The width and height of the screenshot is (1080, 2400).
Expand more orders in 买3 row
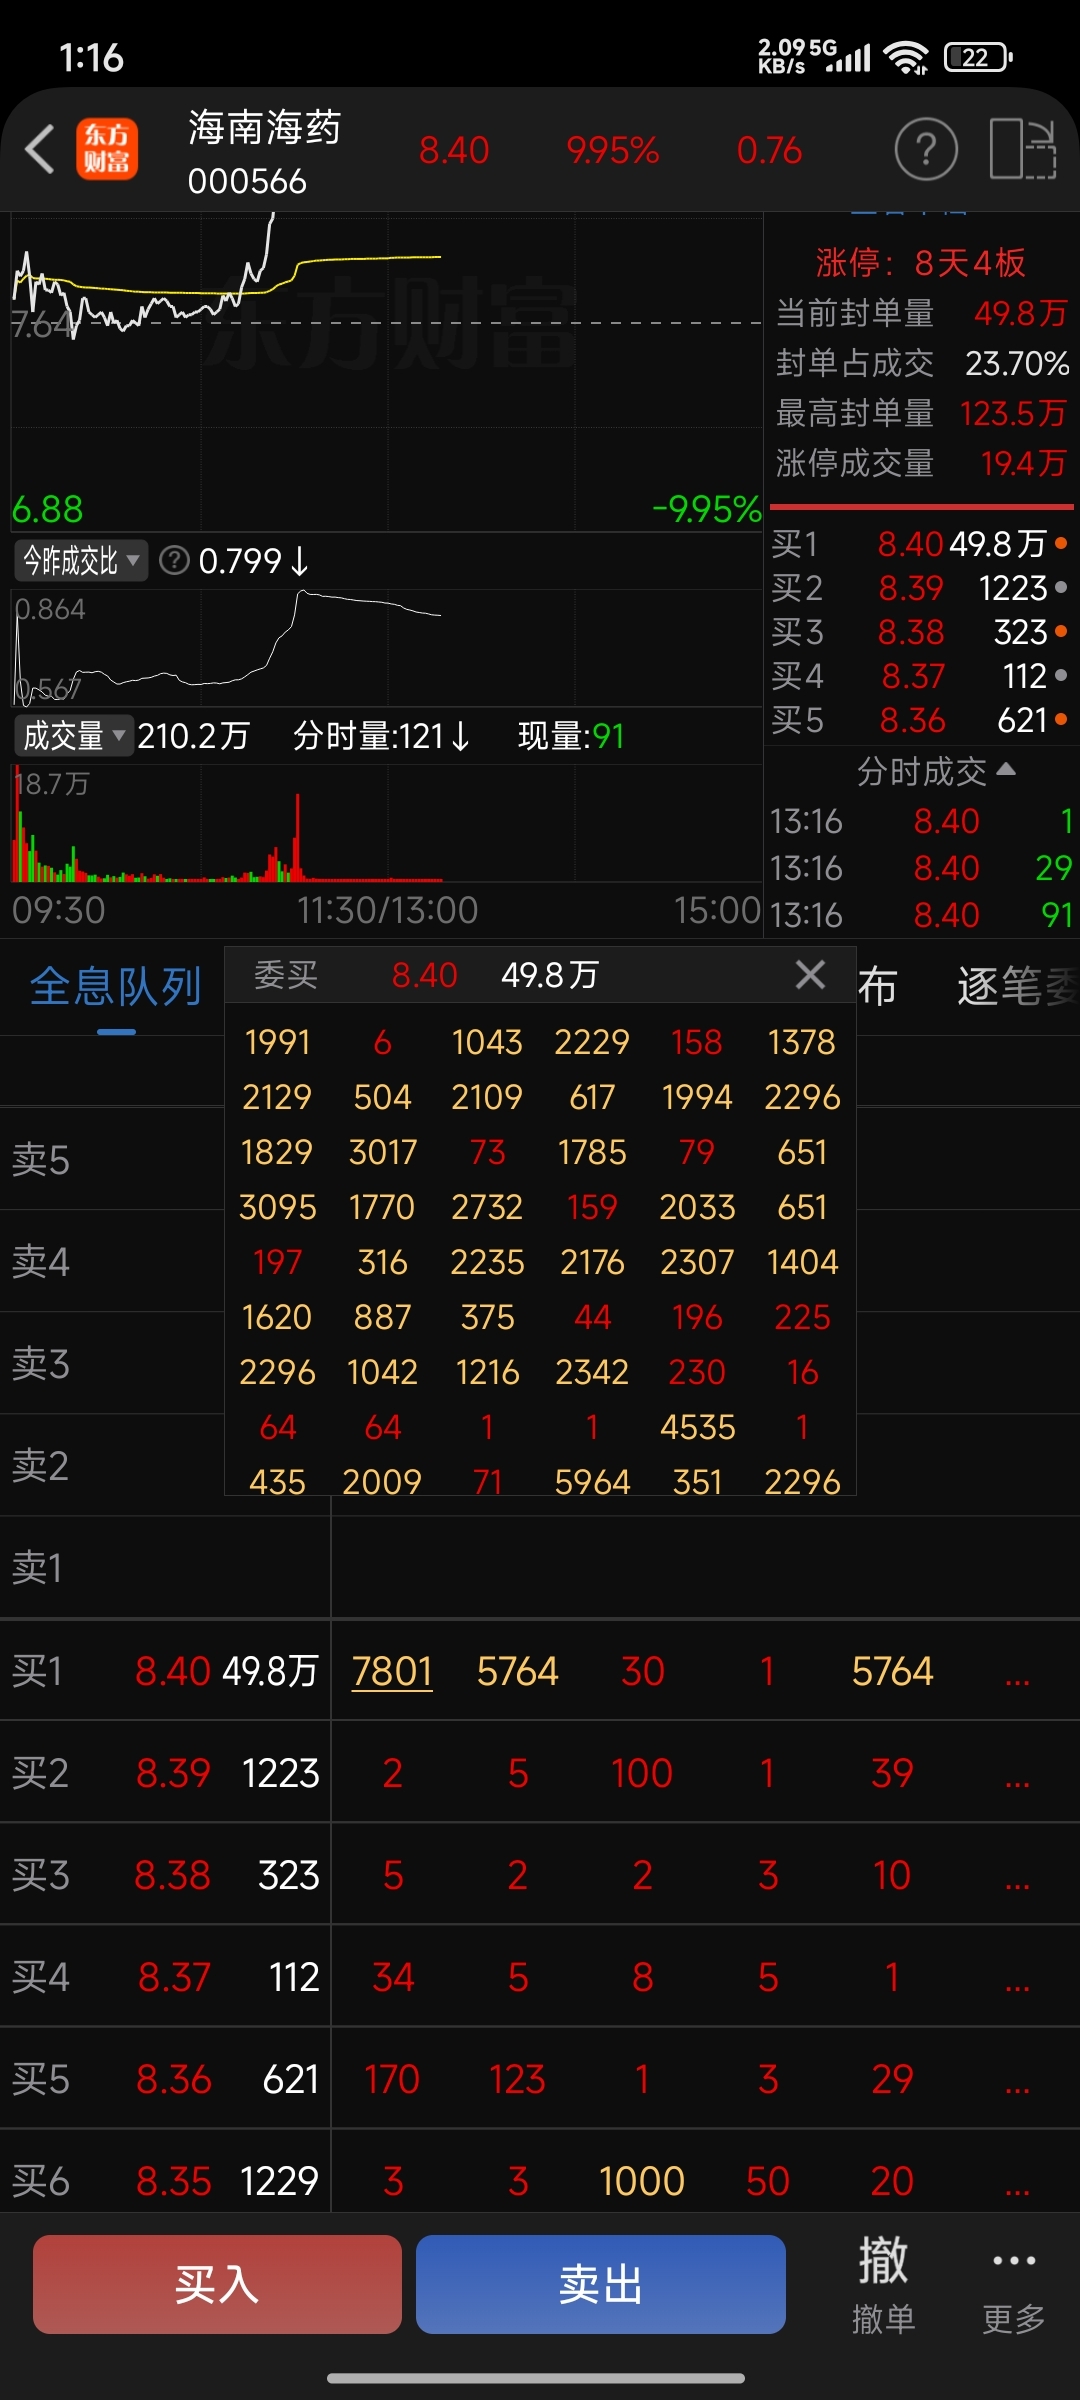1017,1876
